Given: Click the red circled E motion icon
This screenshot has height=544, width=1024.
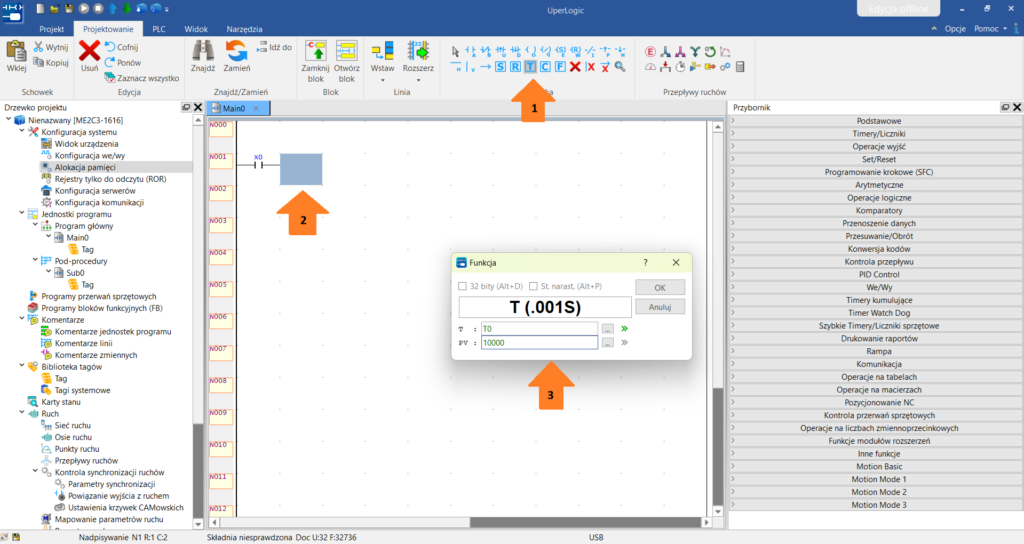Looking at the screenshot, I should click(x=650, y=52).
